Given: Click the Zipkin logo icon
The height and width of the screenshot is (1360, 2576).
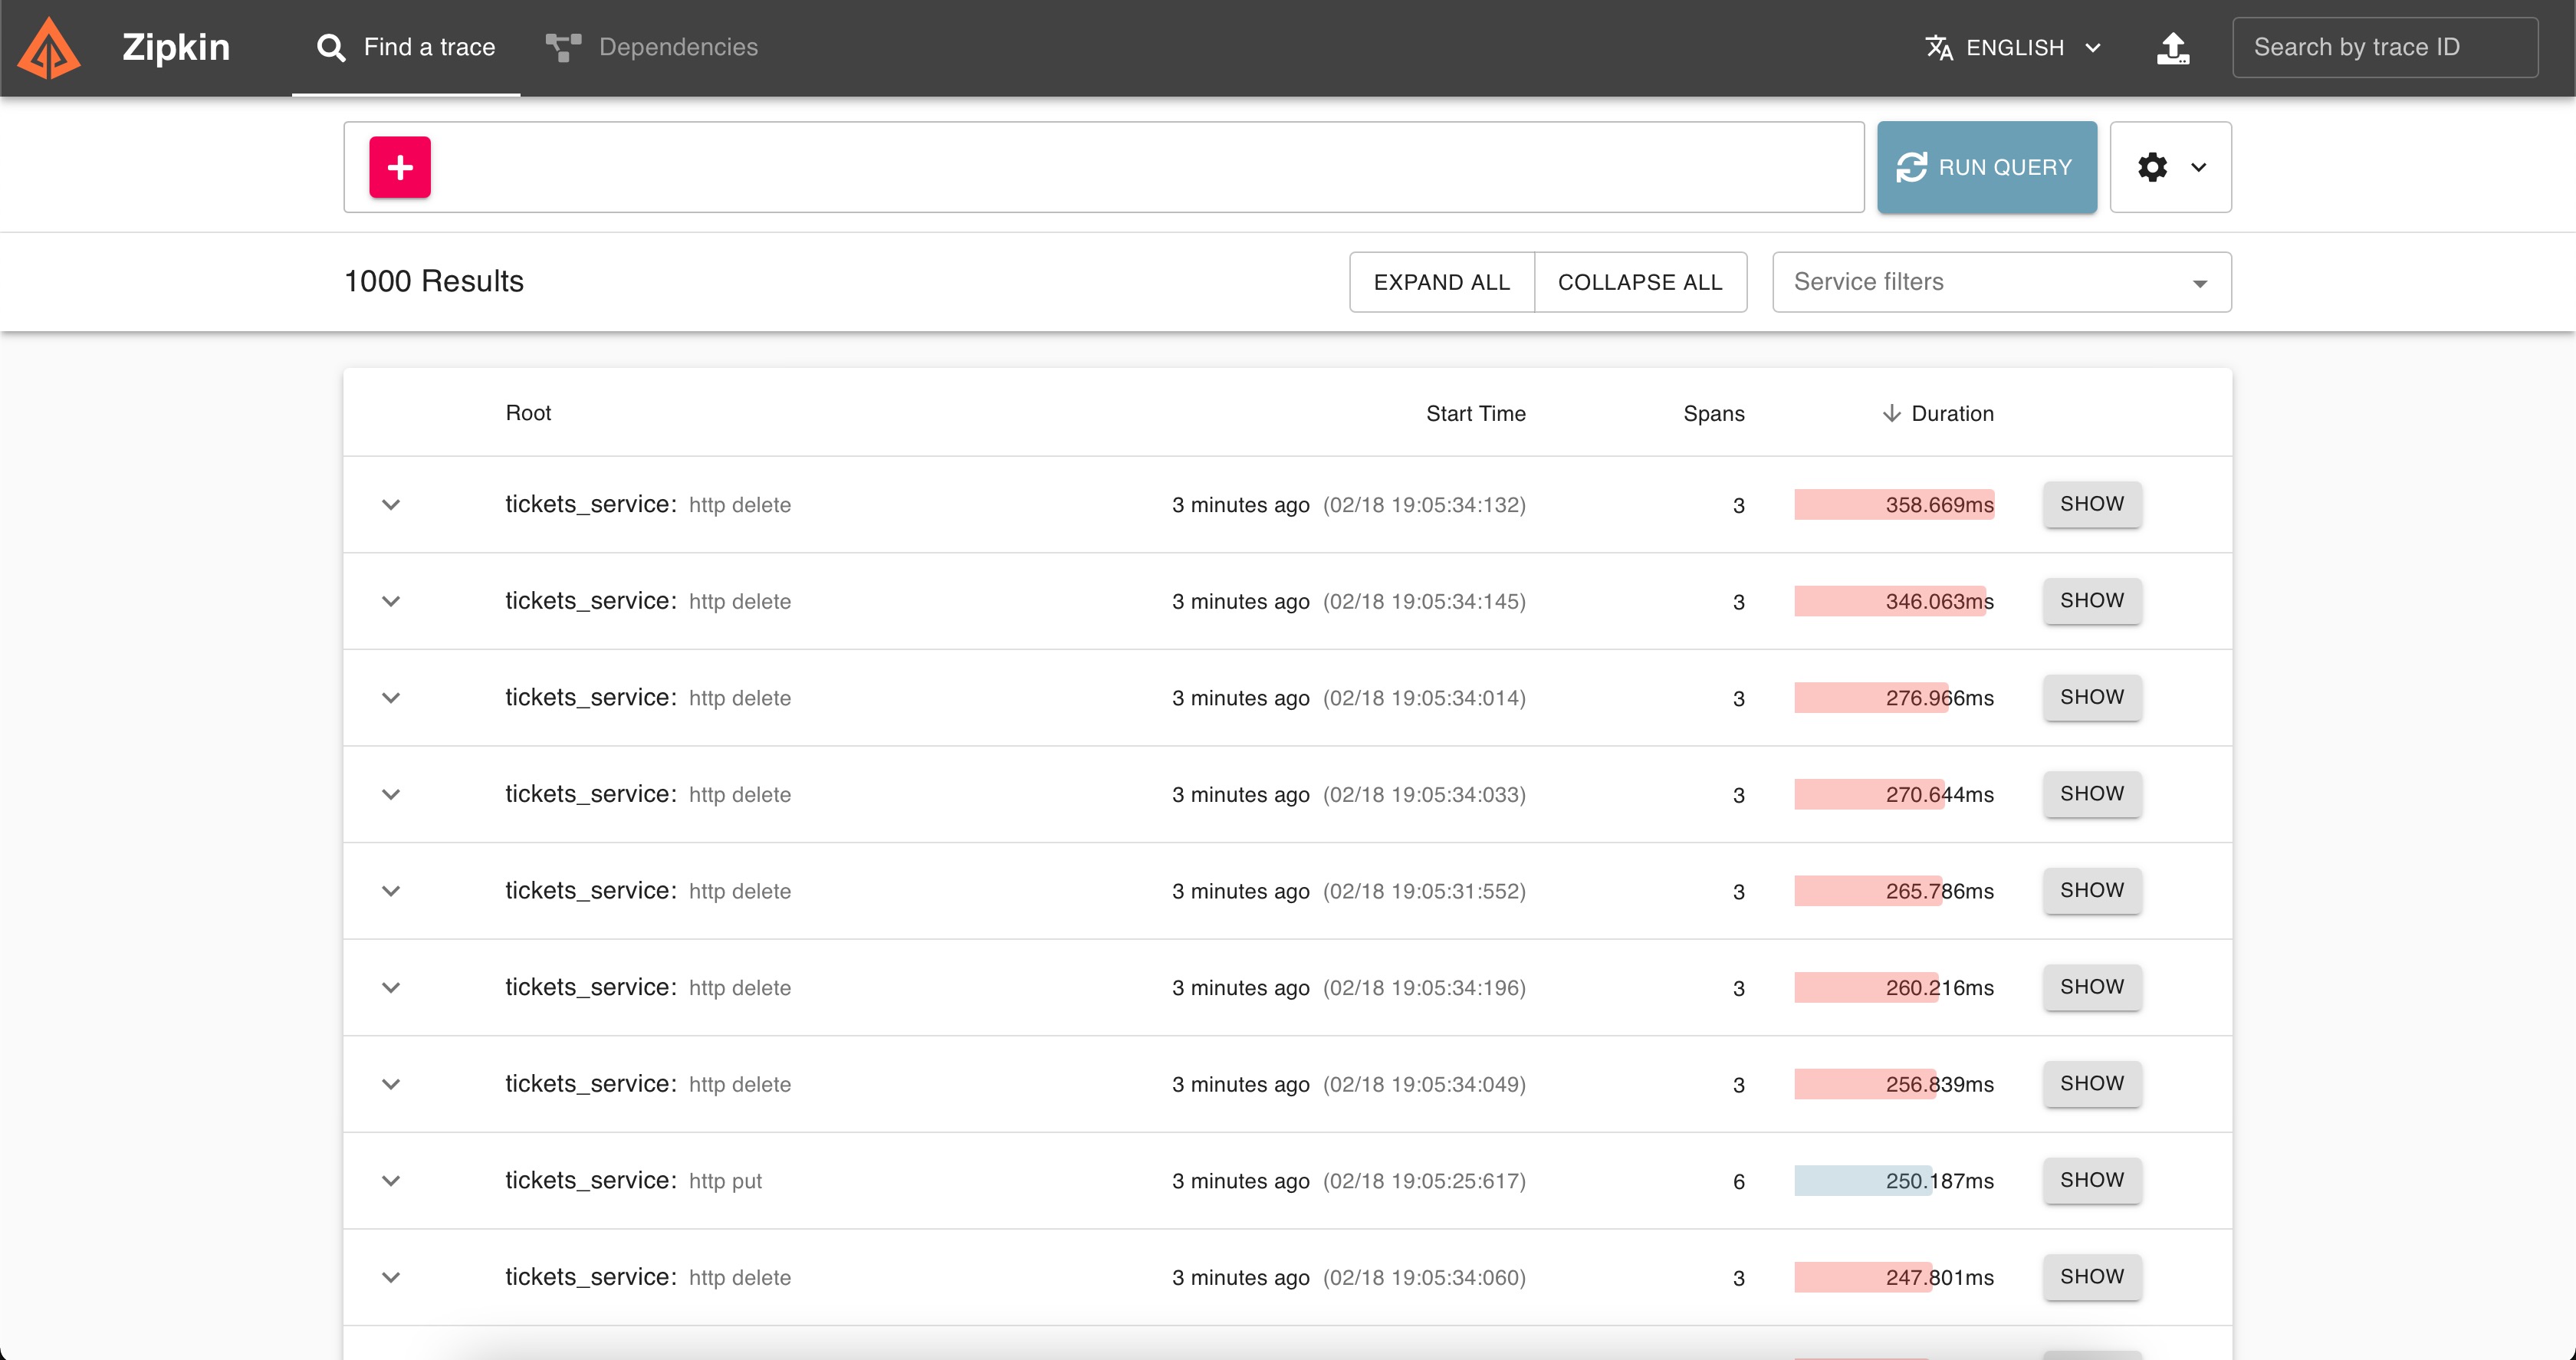Looking at the screenshot, I should coord(49,48).
